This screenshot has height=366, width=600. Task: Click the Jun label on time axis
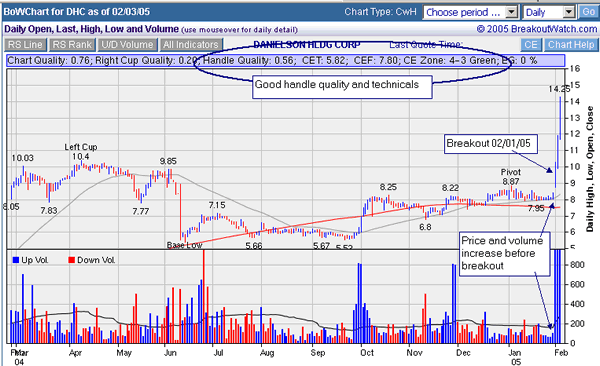click(170, 353)
